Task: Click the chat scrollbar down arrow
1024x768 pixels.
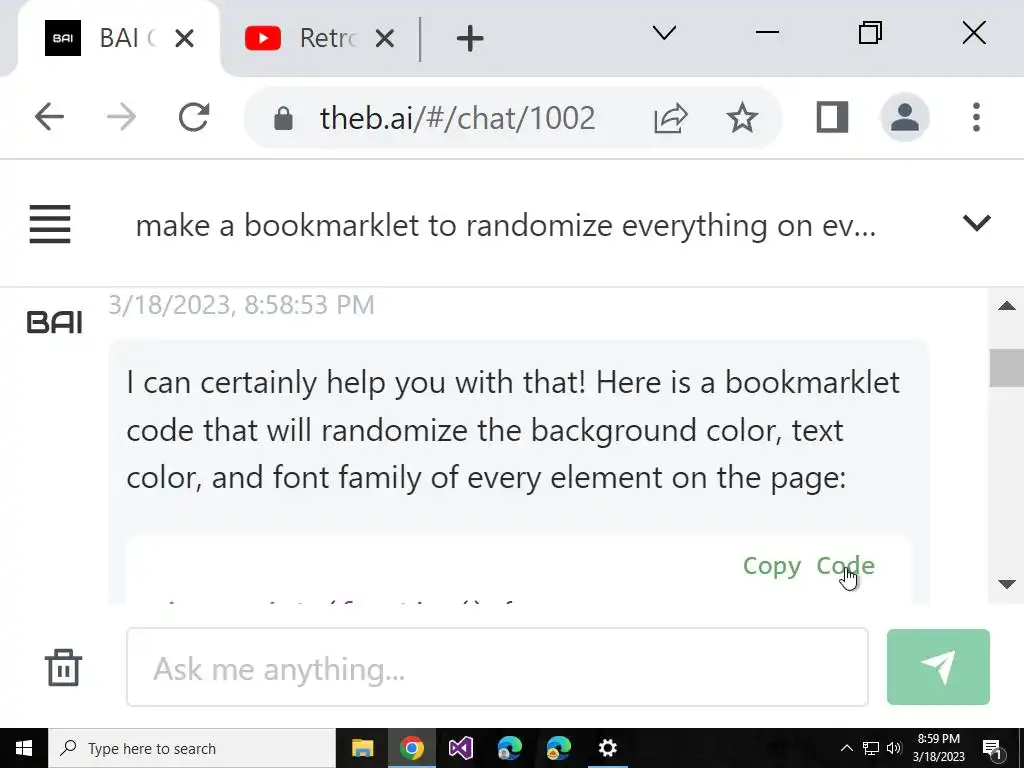Action: click(1007, 584)
